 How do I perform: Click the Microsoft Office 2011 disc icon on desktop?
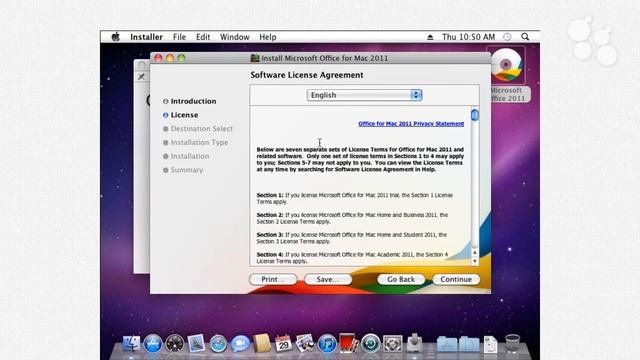[506, 65]
